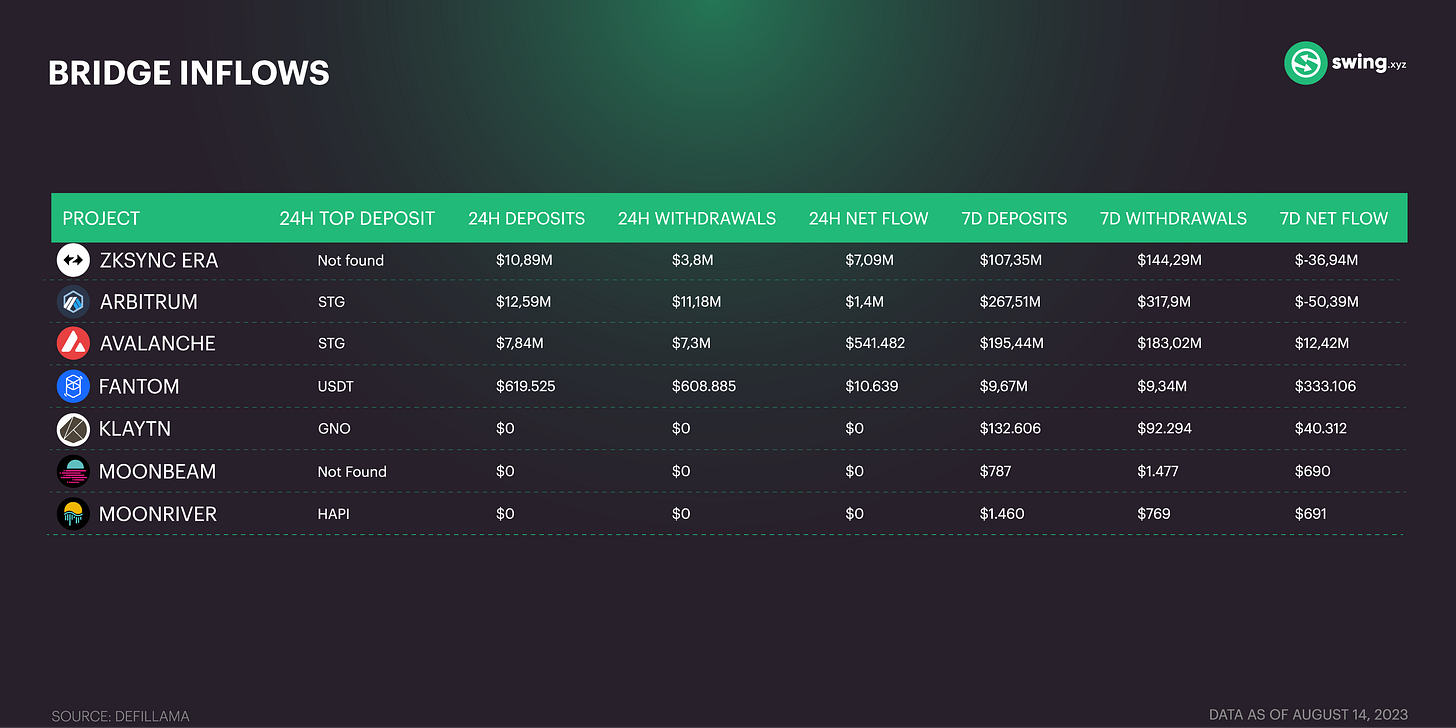This screenshot has height=728, width=1456.
Task: Click the $608.885 withdrawals value
Action: (x=704, y=386)
